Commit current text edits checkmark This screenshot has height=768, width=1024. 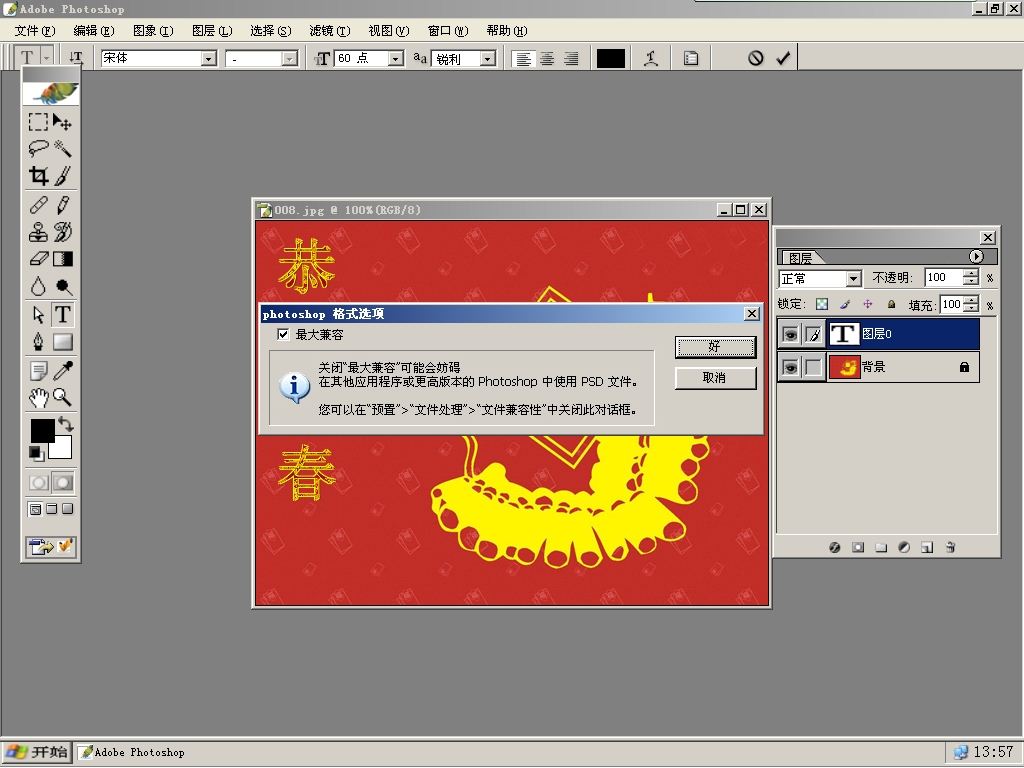783,58
